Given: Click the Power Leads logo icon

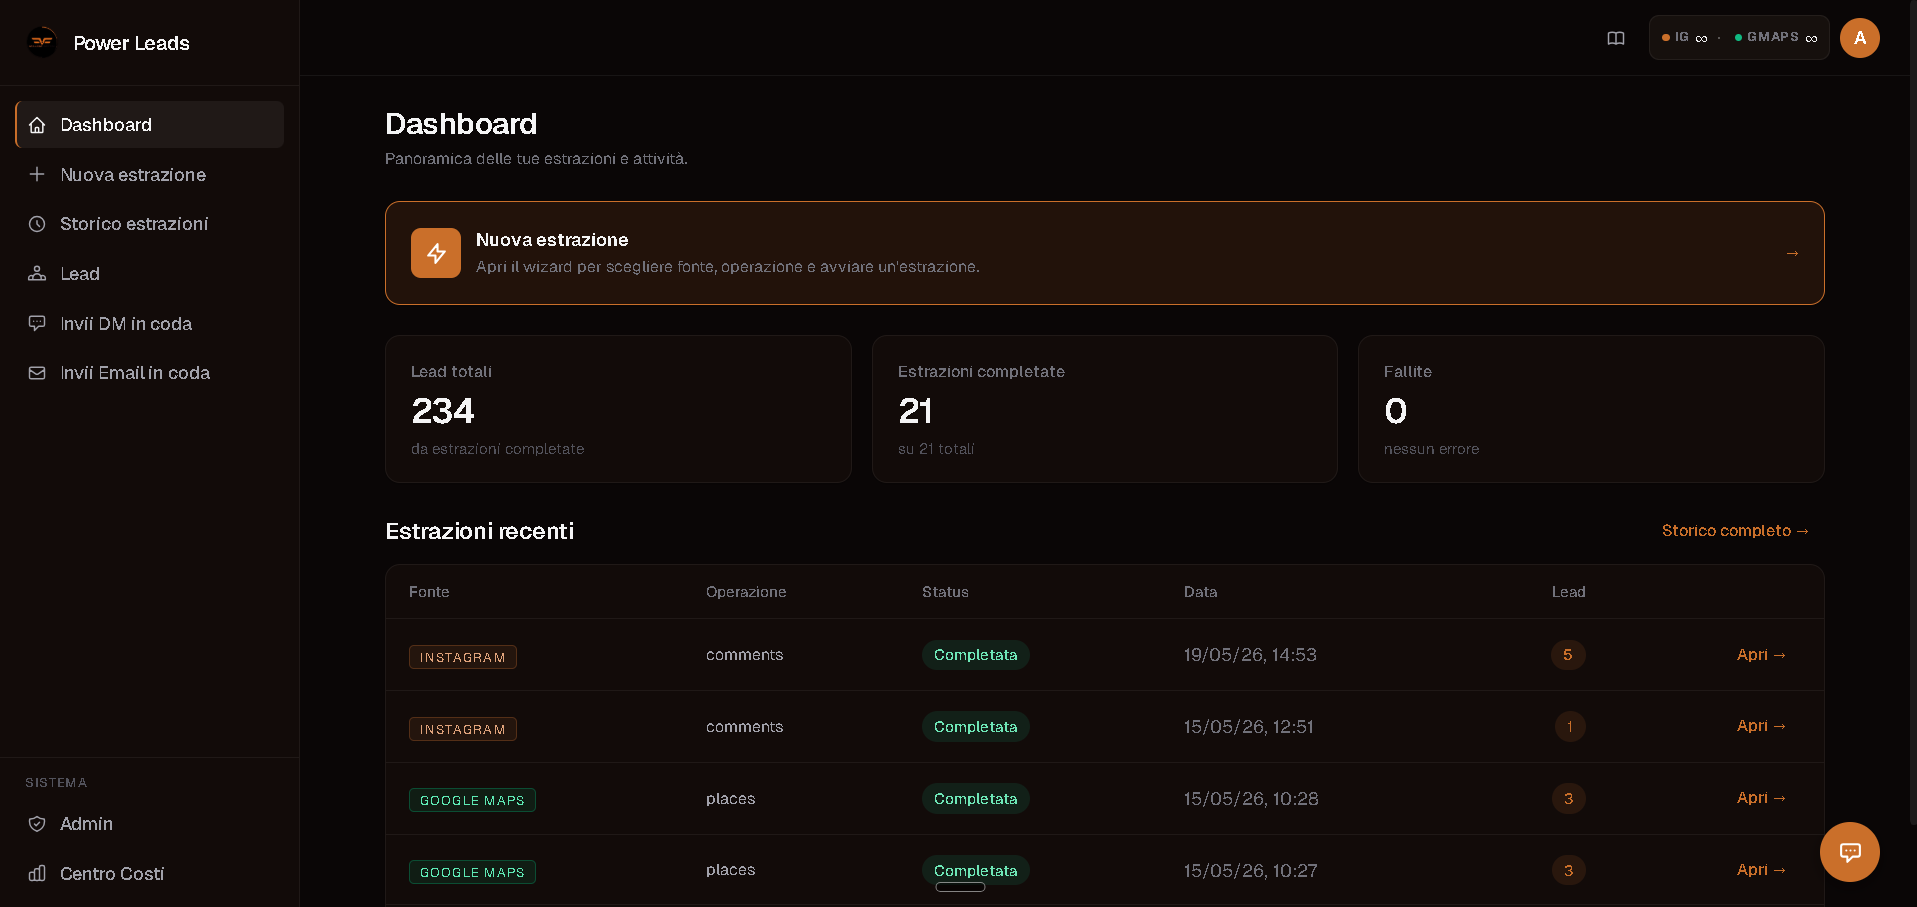Looking at the screenshot, I should click(x=42, y=42).
